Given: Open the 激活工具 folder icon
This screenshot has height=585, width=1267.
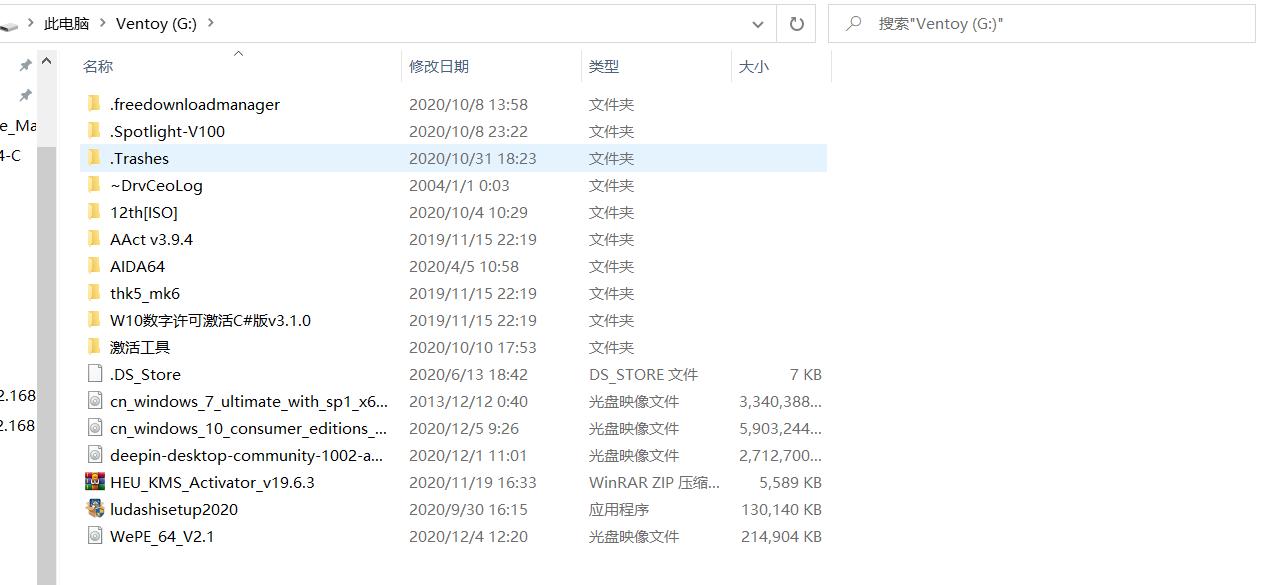Looking at the screenshot, I should click(91, 347).
